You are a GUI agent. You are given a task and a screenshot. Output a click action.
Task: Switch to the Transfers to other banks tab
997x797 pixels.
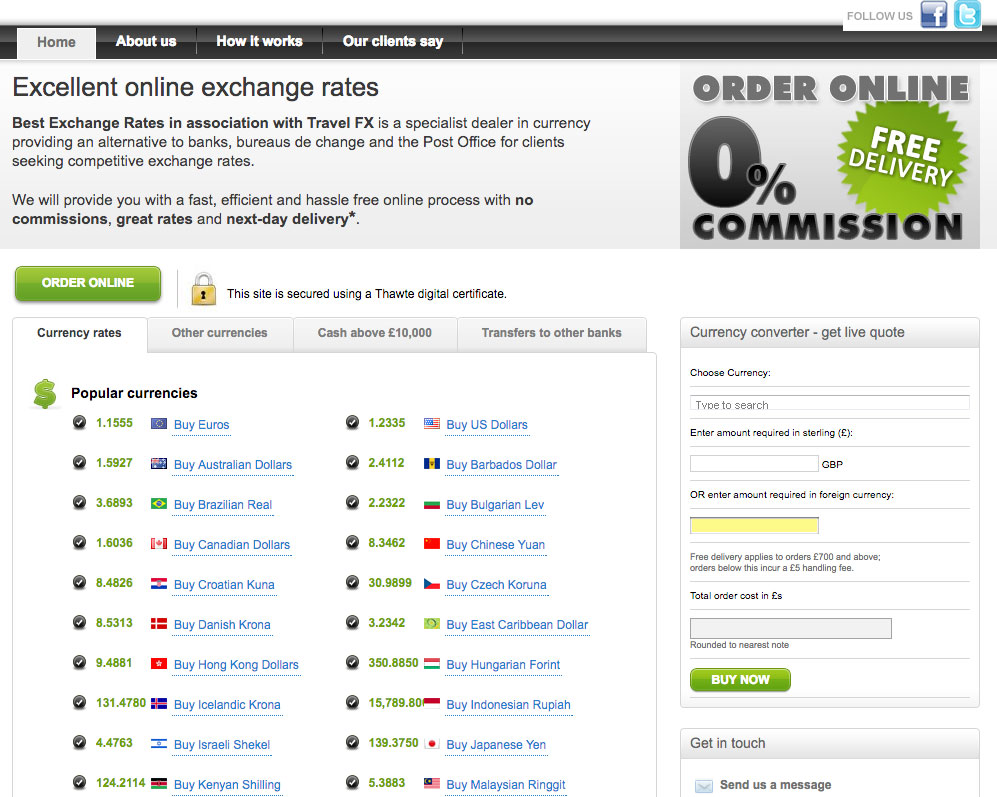point(551,333)
